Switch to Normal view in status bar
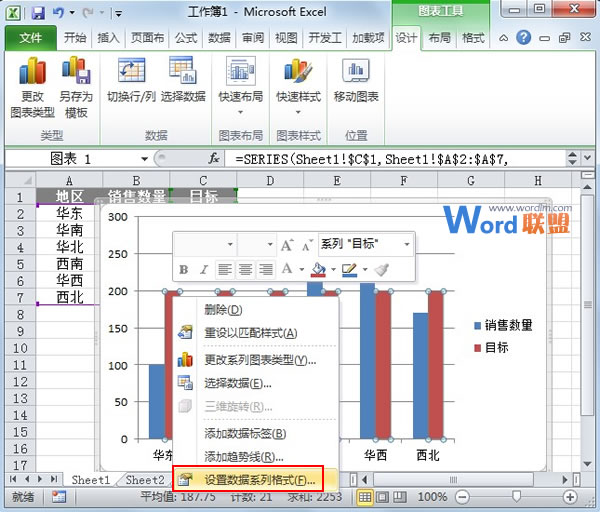This screenshot has width=600, height=512. (x=365, y=497)
